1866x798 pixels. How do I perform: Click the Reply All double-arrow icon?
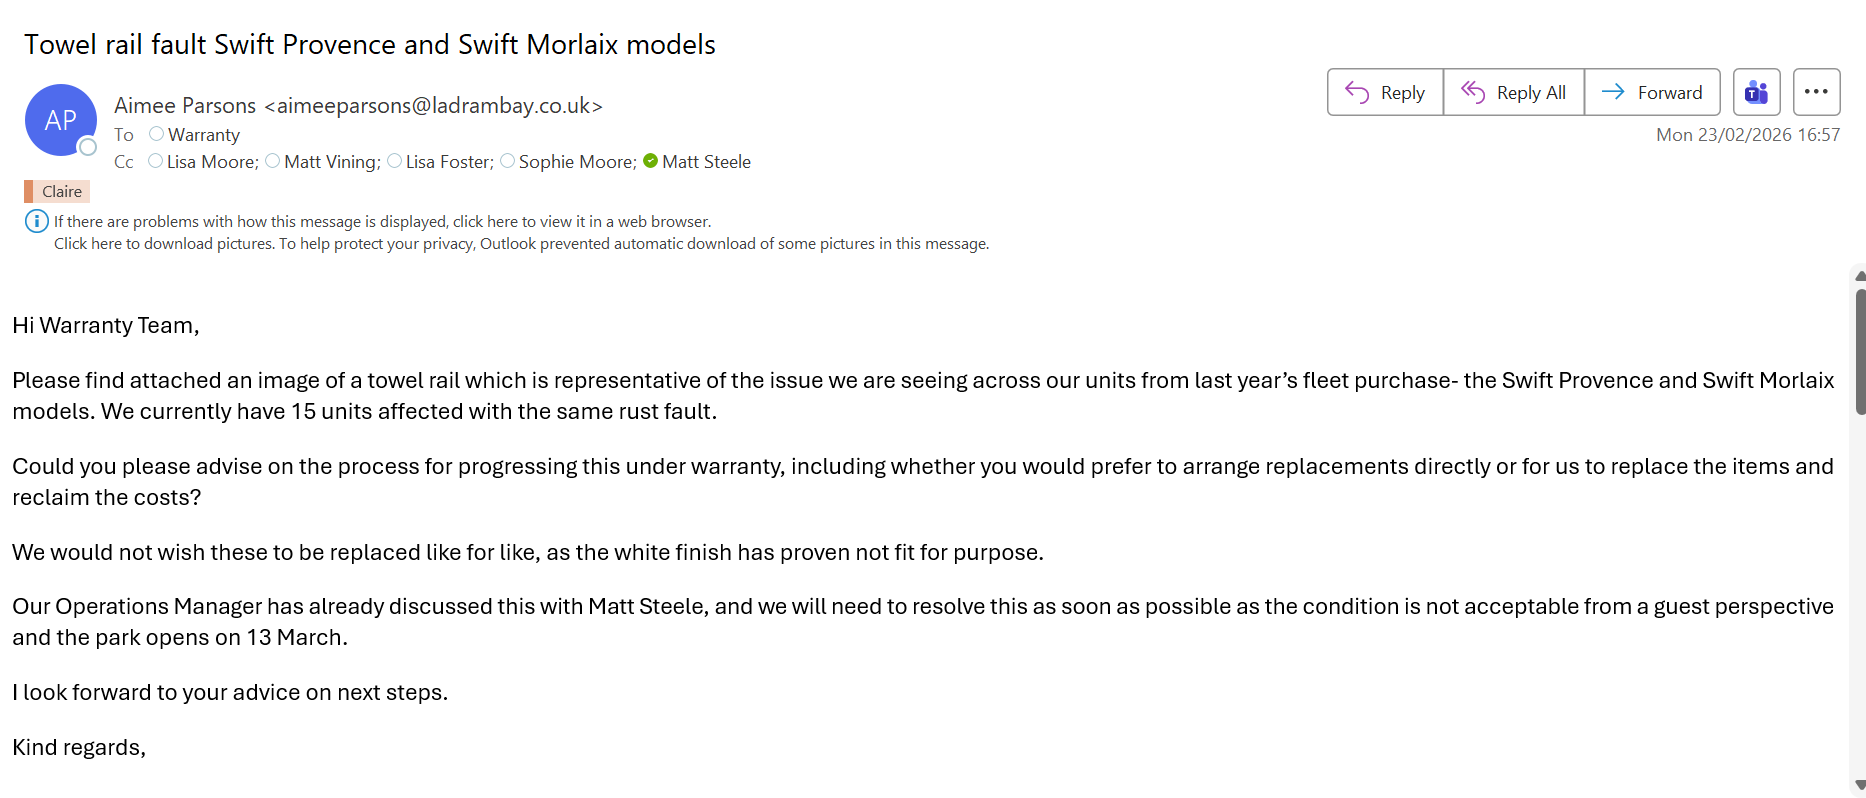pos(1472,92)
